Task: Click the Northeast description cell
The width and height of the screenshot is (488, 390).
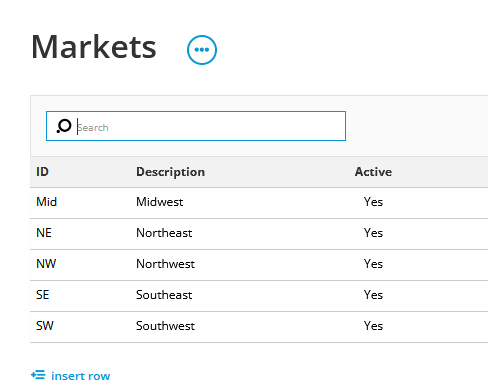Action: pos(164,233)
